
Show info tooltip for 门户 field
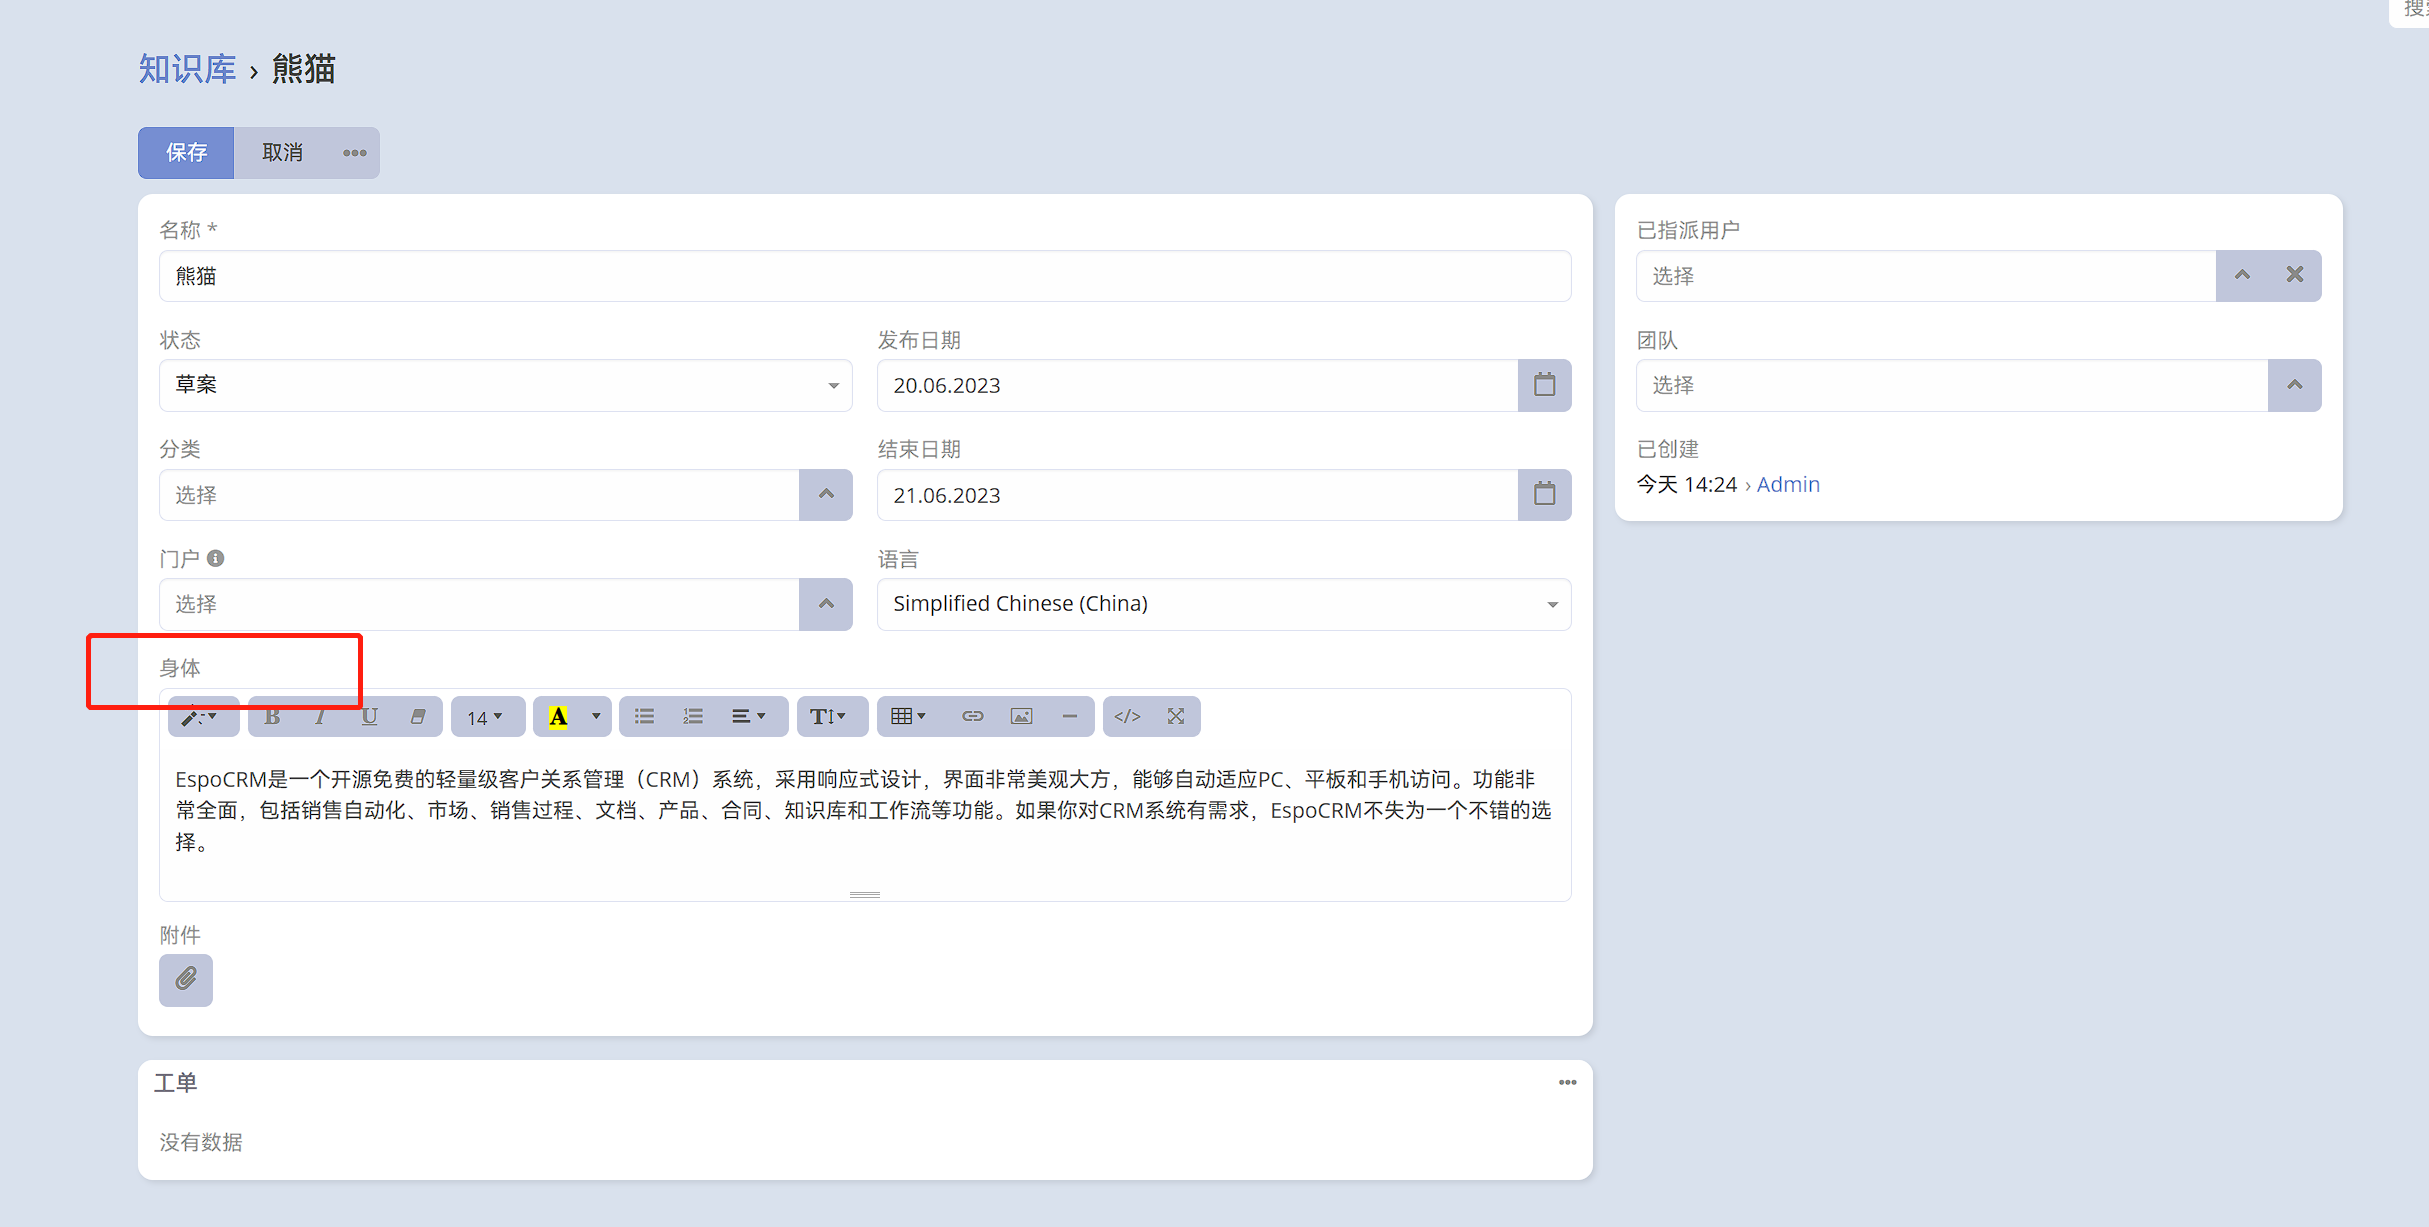tap(215, 558)
